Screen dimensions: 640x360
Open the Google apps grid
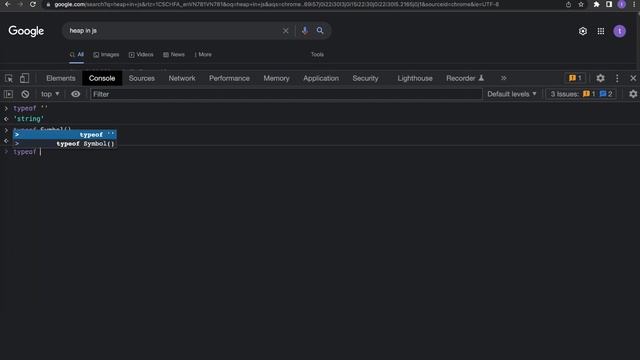tap(601, 31)
